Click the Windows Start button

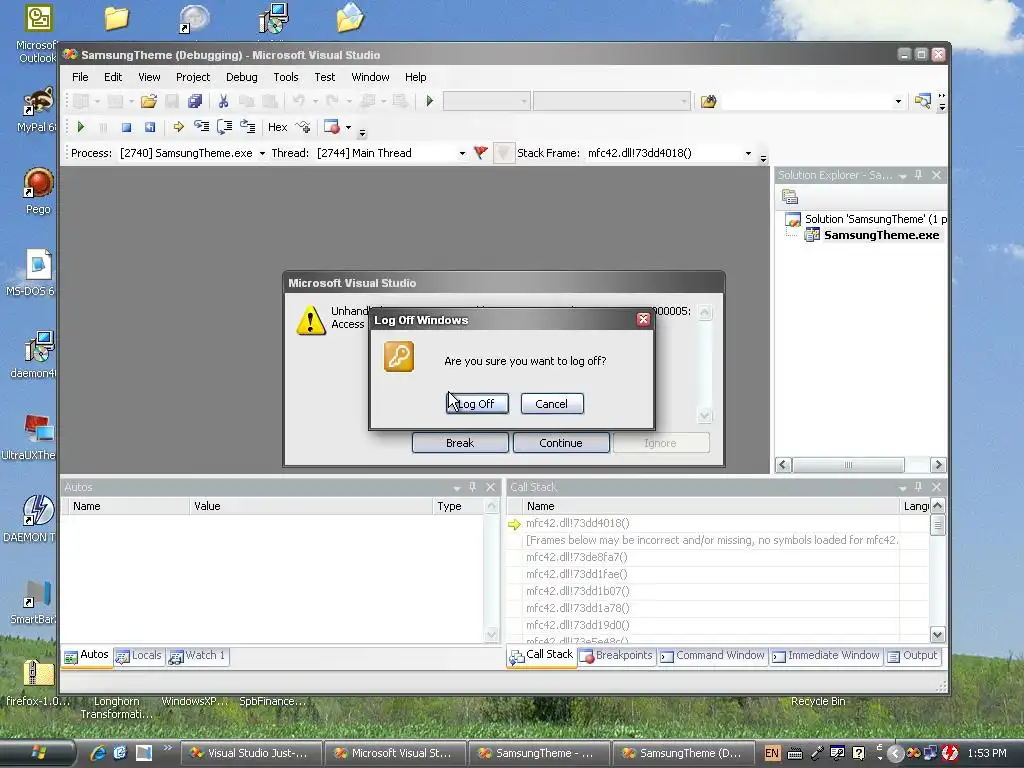pos(38,753)
